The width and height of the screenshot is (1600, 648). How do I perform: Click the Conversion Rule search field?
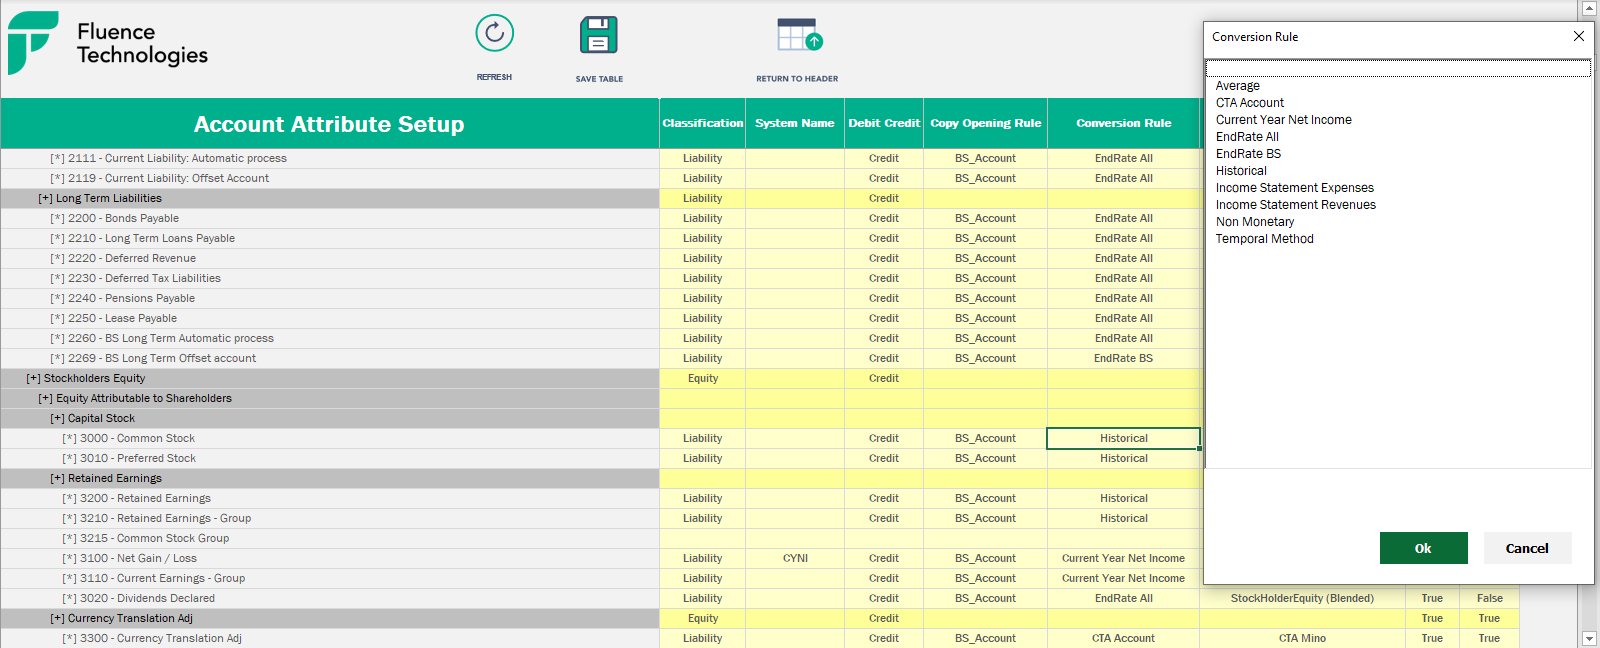(x=1397, y=68)
